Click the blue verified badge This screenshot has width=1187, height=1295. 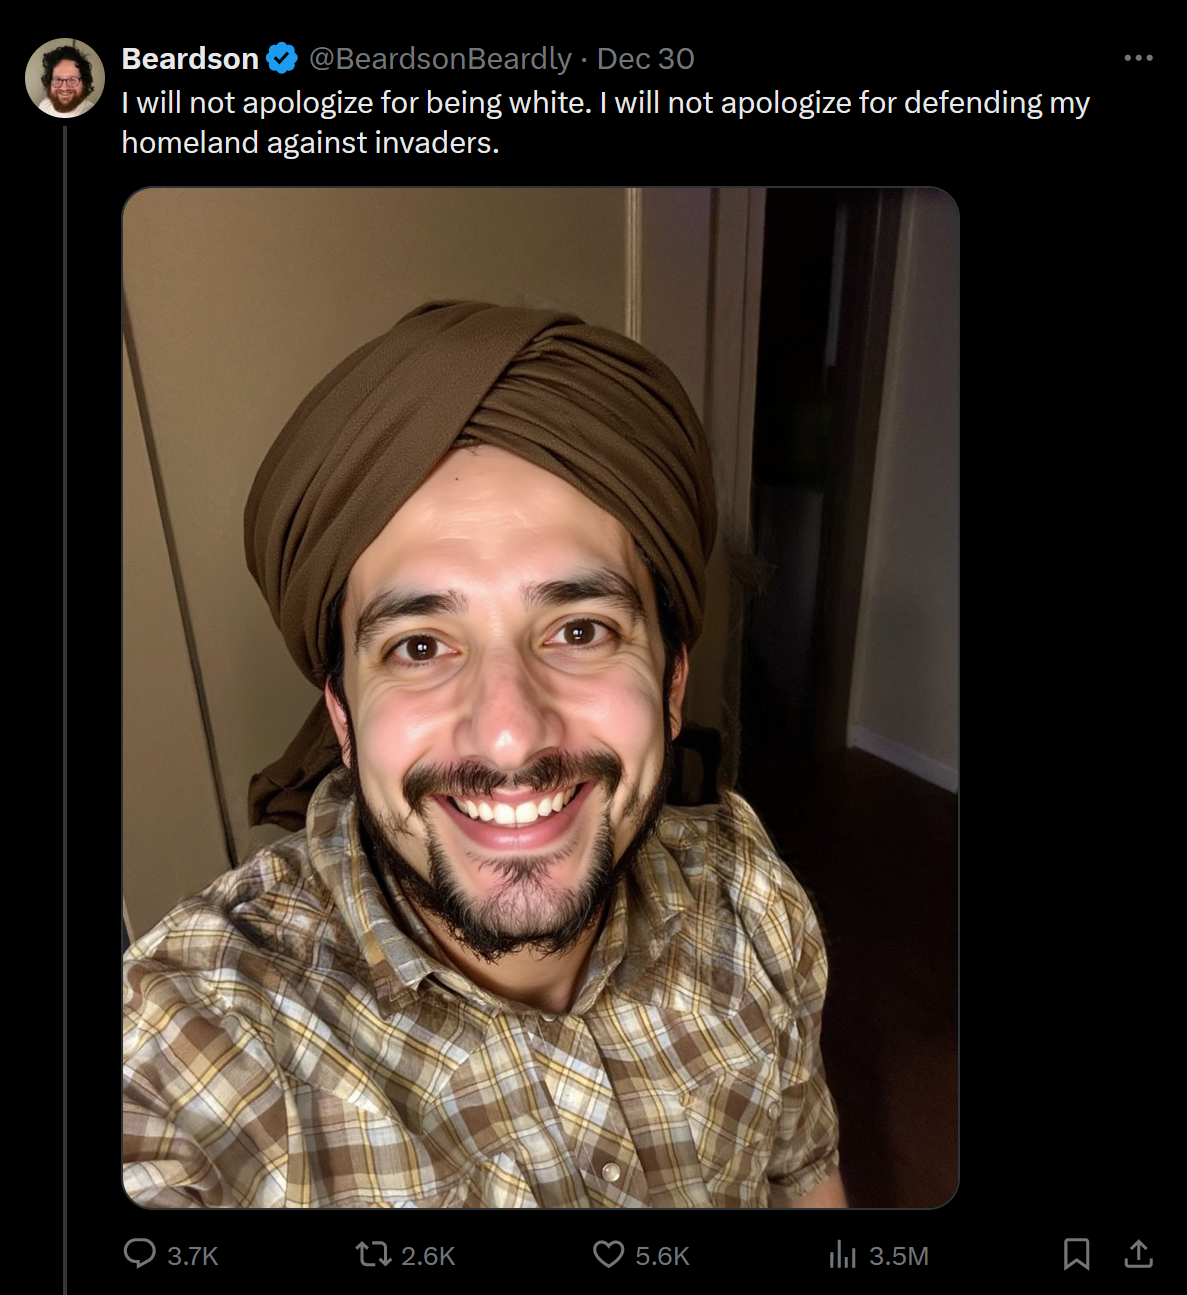tap(282, 59)
